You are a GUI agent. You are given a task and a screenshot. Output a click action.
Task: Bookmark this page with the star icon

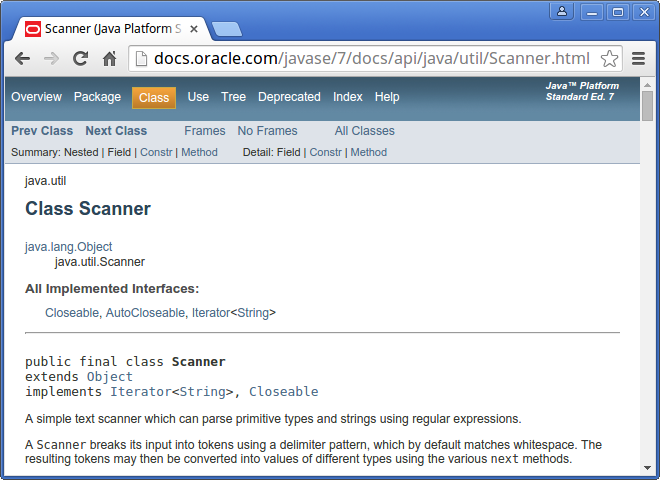click(x=609, y=59)
